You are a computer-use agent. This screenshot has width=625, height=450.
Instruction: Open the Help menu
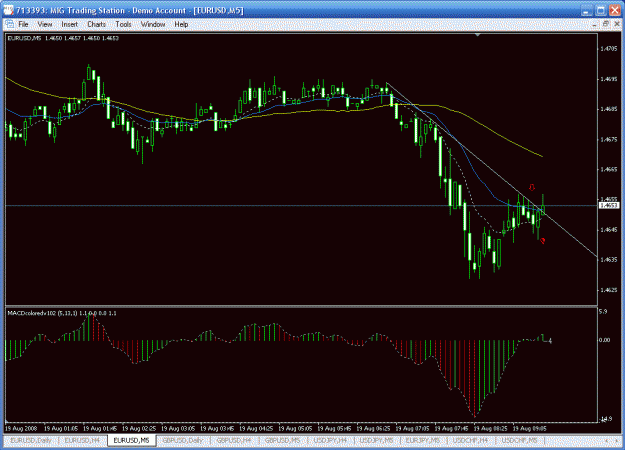(181, 24)
